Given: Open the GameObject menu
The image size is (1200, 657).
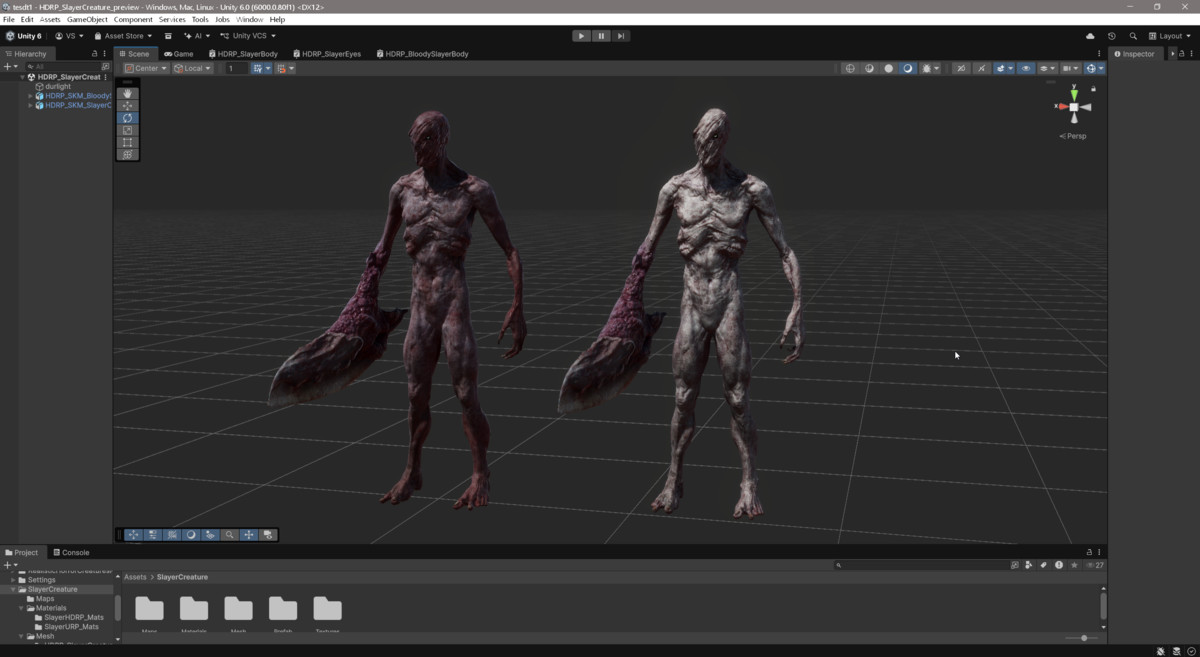Looking at the screenshot, I should tap(87, 19).
